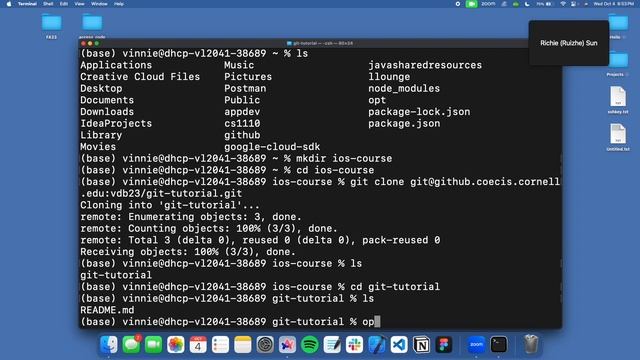Switch to Zoom app in dock
Viewport: 640px width, 360px height.
[x=476, y=345]
